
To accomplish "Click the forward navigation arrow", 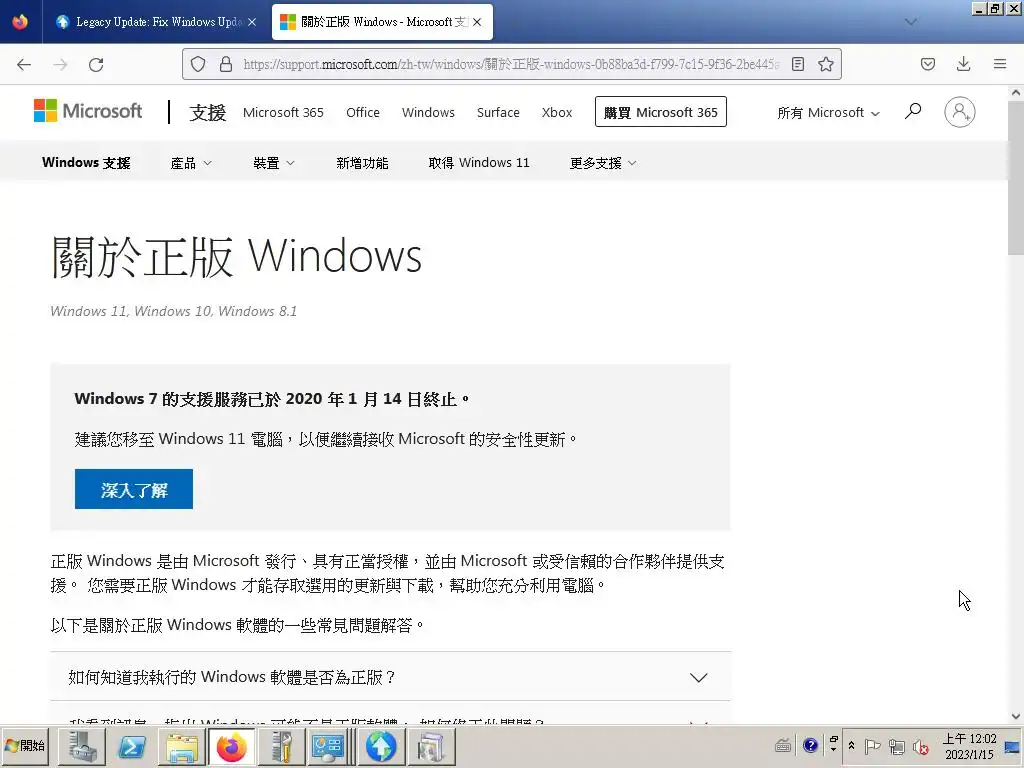I will (60, 65).
